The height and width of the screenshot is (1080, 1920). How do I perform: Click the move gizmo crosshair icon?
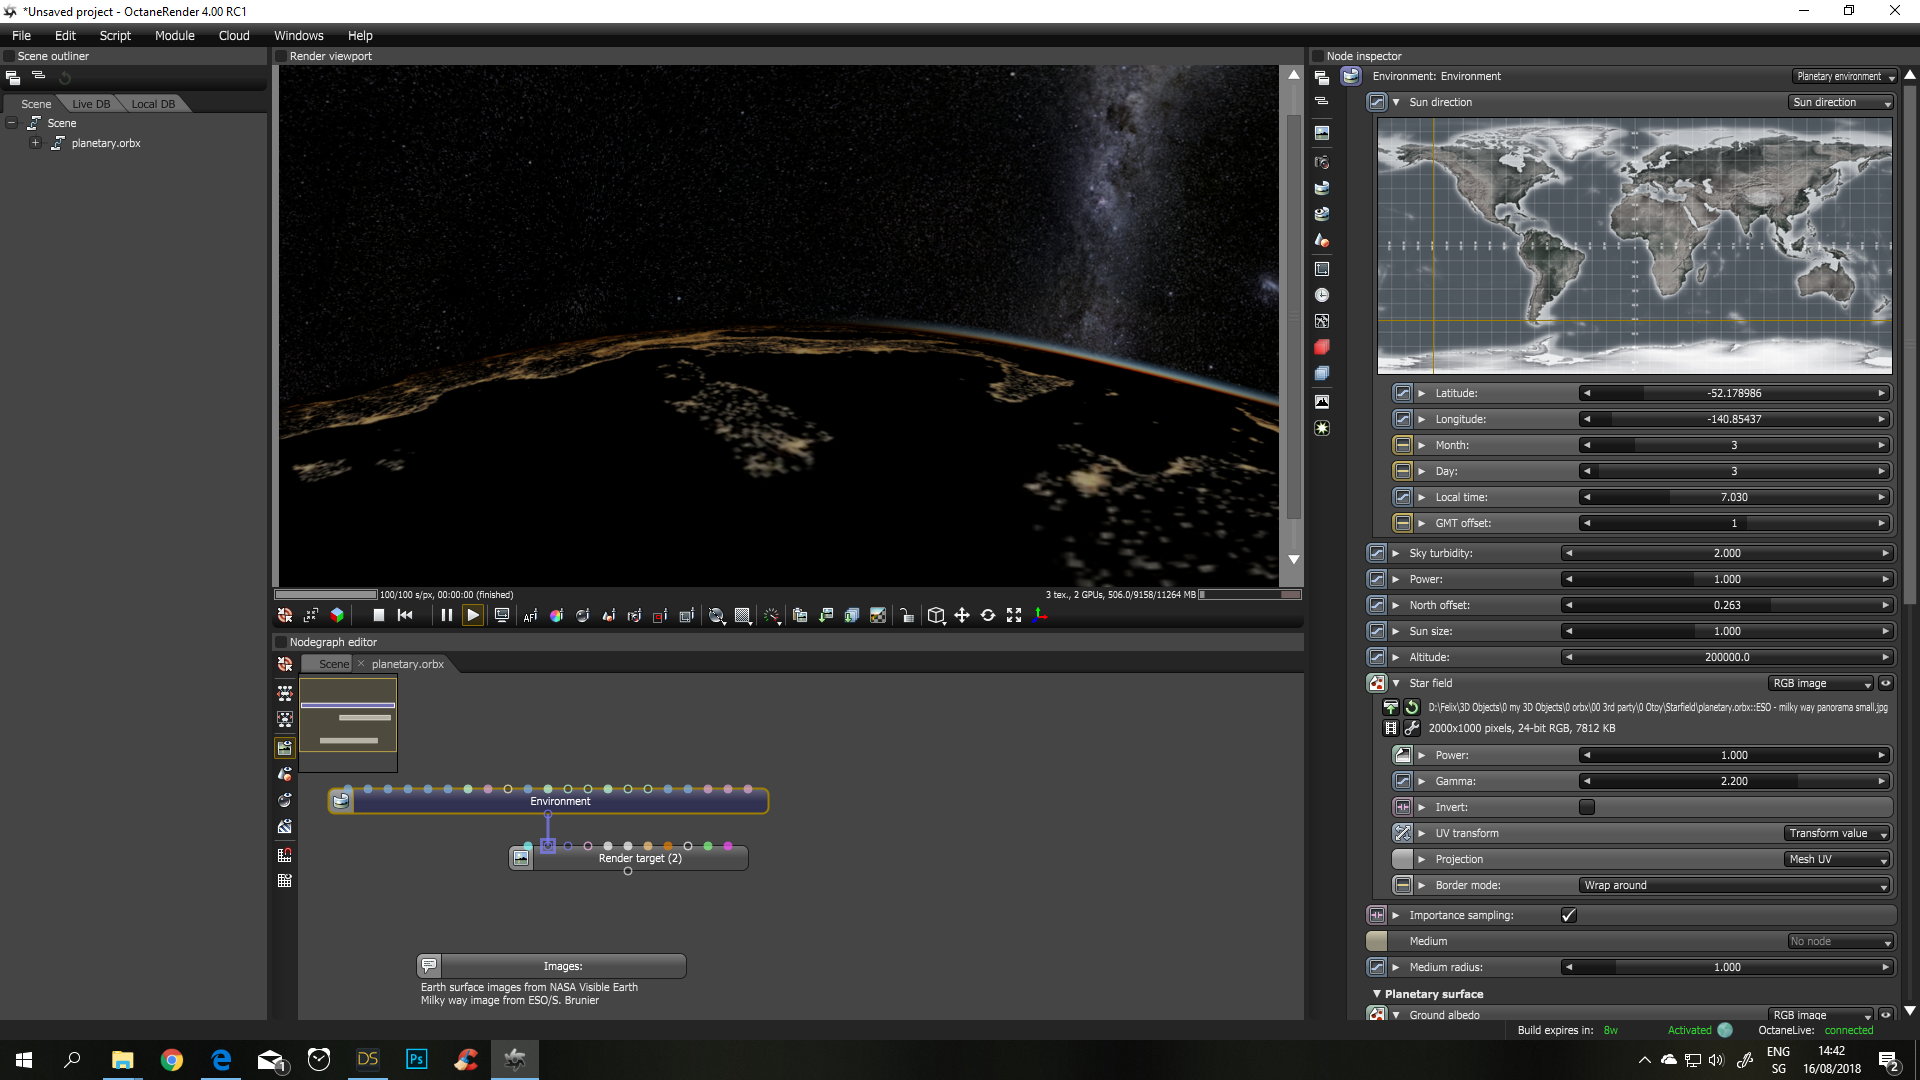coord(962,615)
